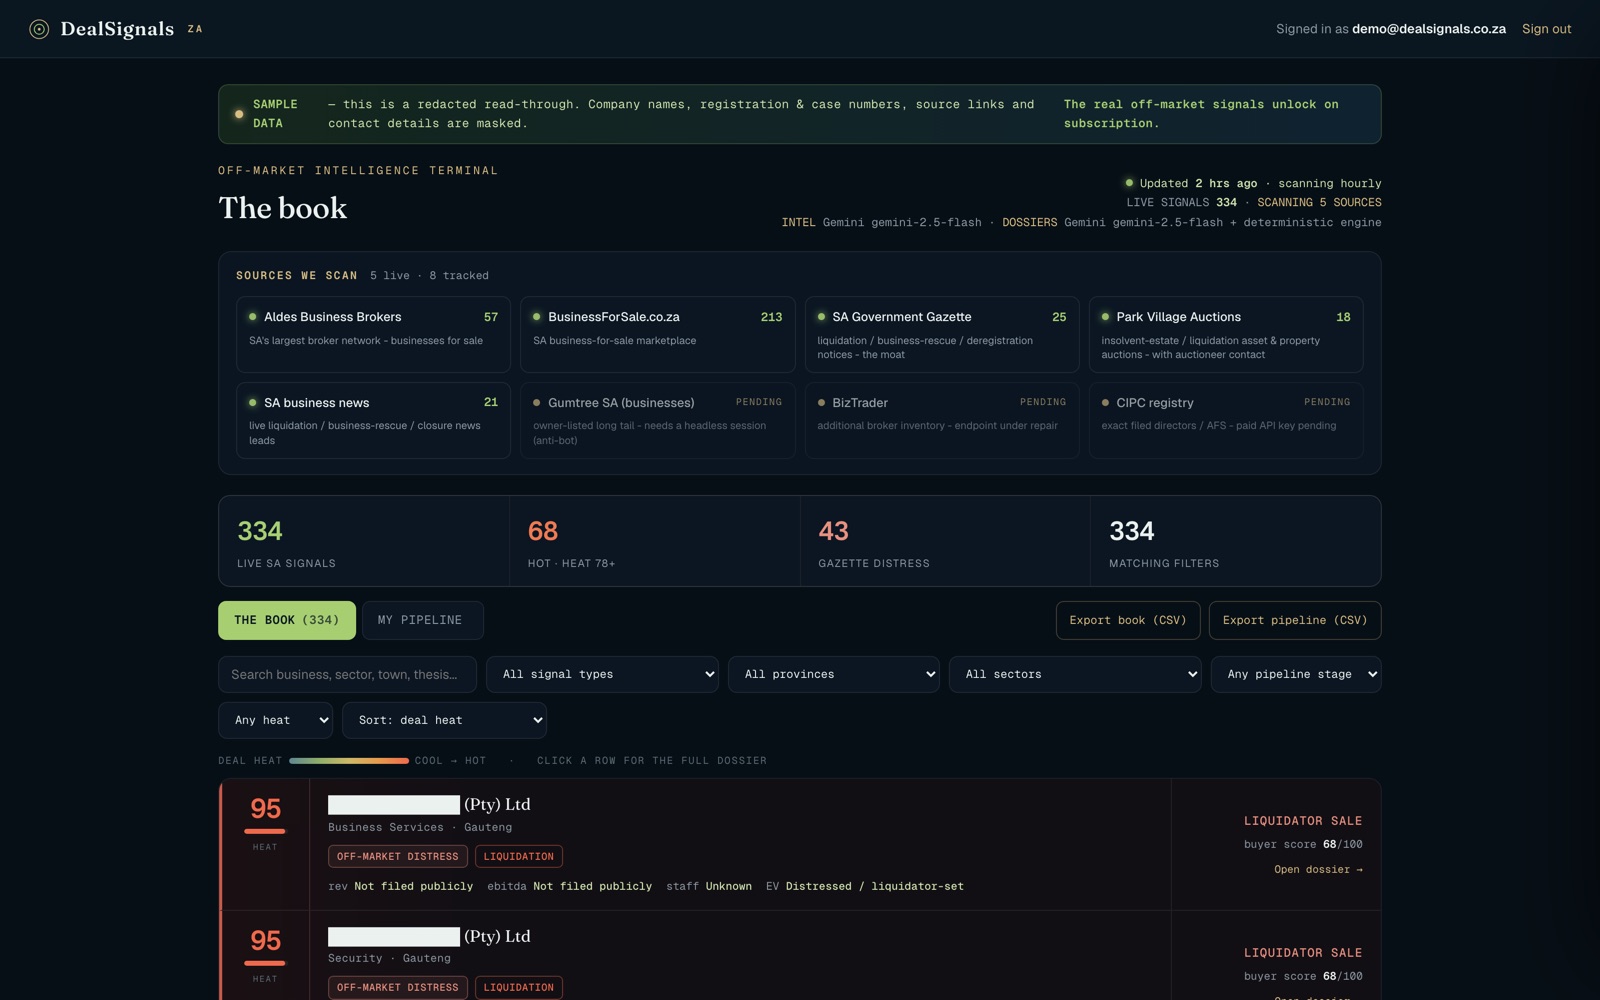
Task: Click green status dot beside Park Village Auctions
Action: tap(1106, 317)
